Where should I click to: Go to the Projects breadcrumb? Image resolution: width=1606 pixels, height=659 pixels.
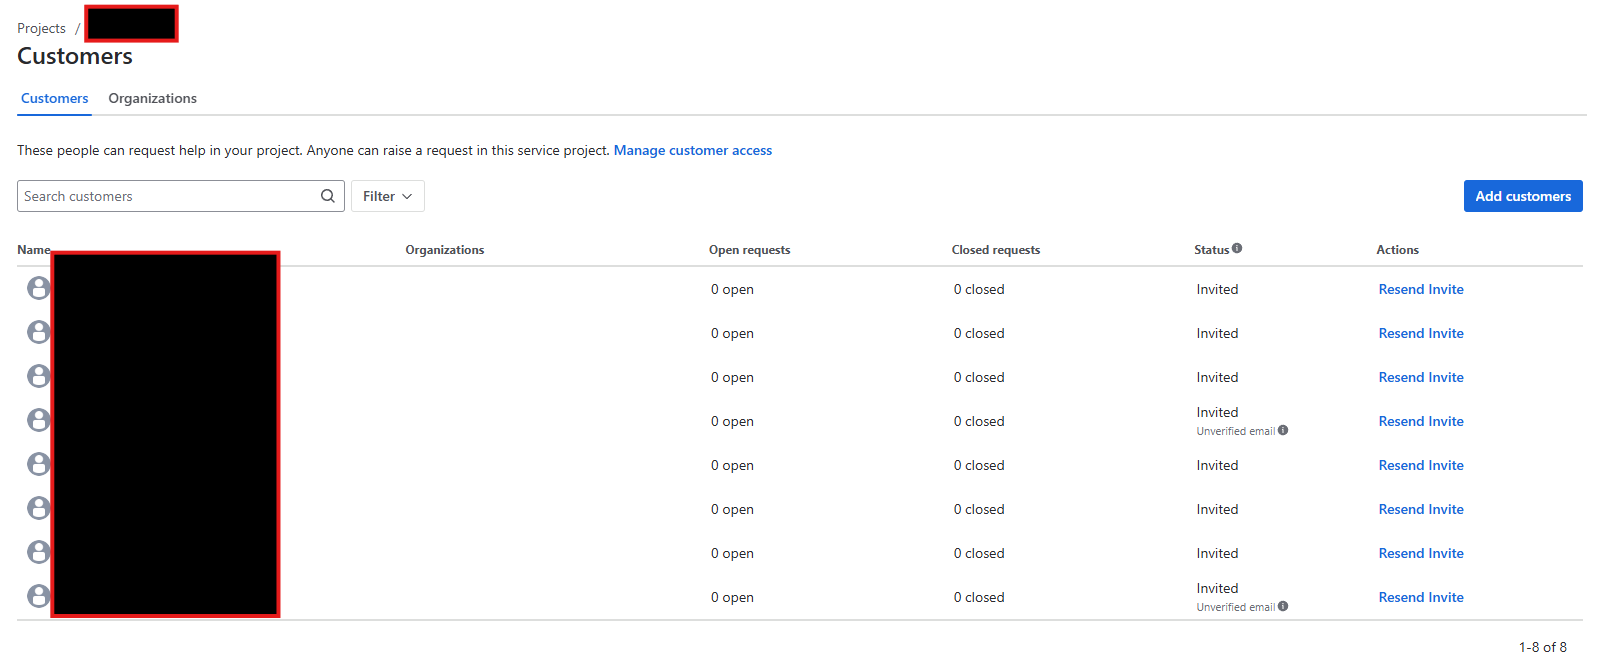click(x=41, y=28)
